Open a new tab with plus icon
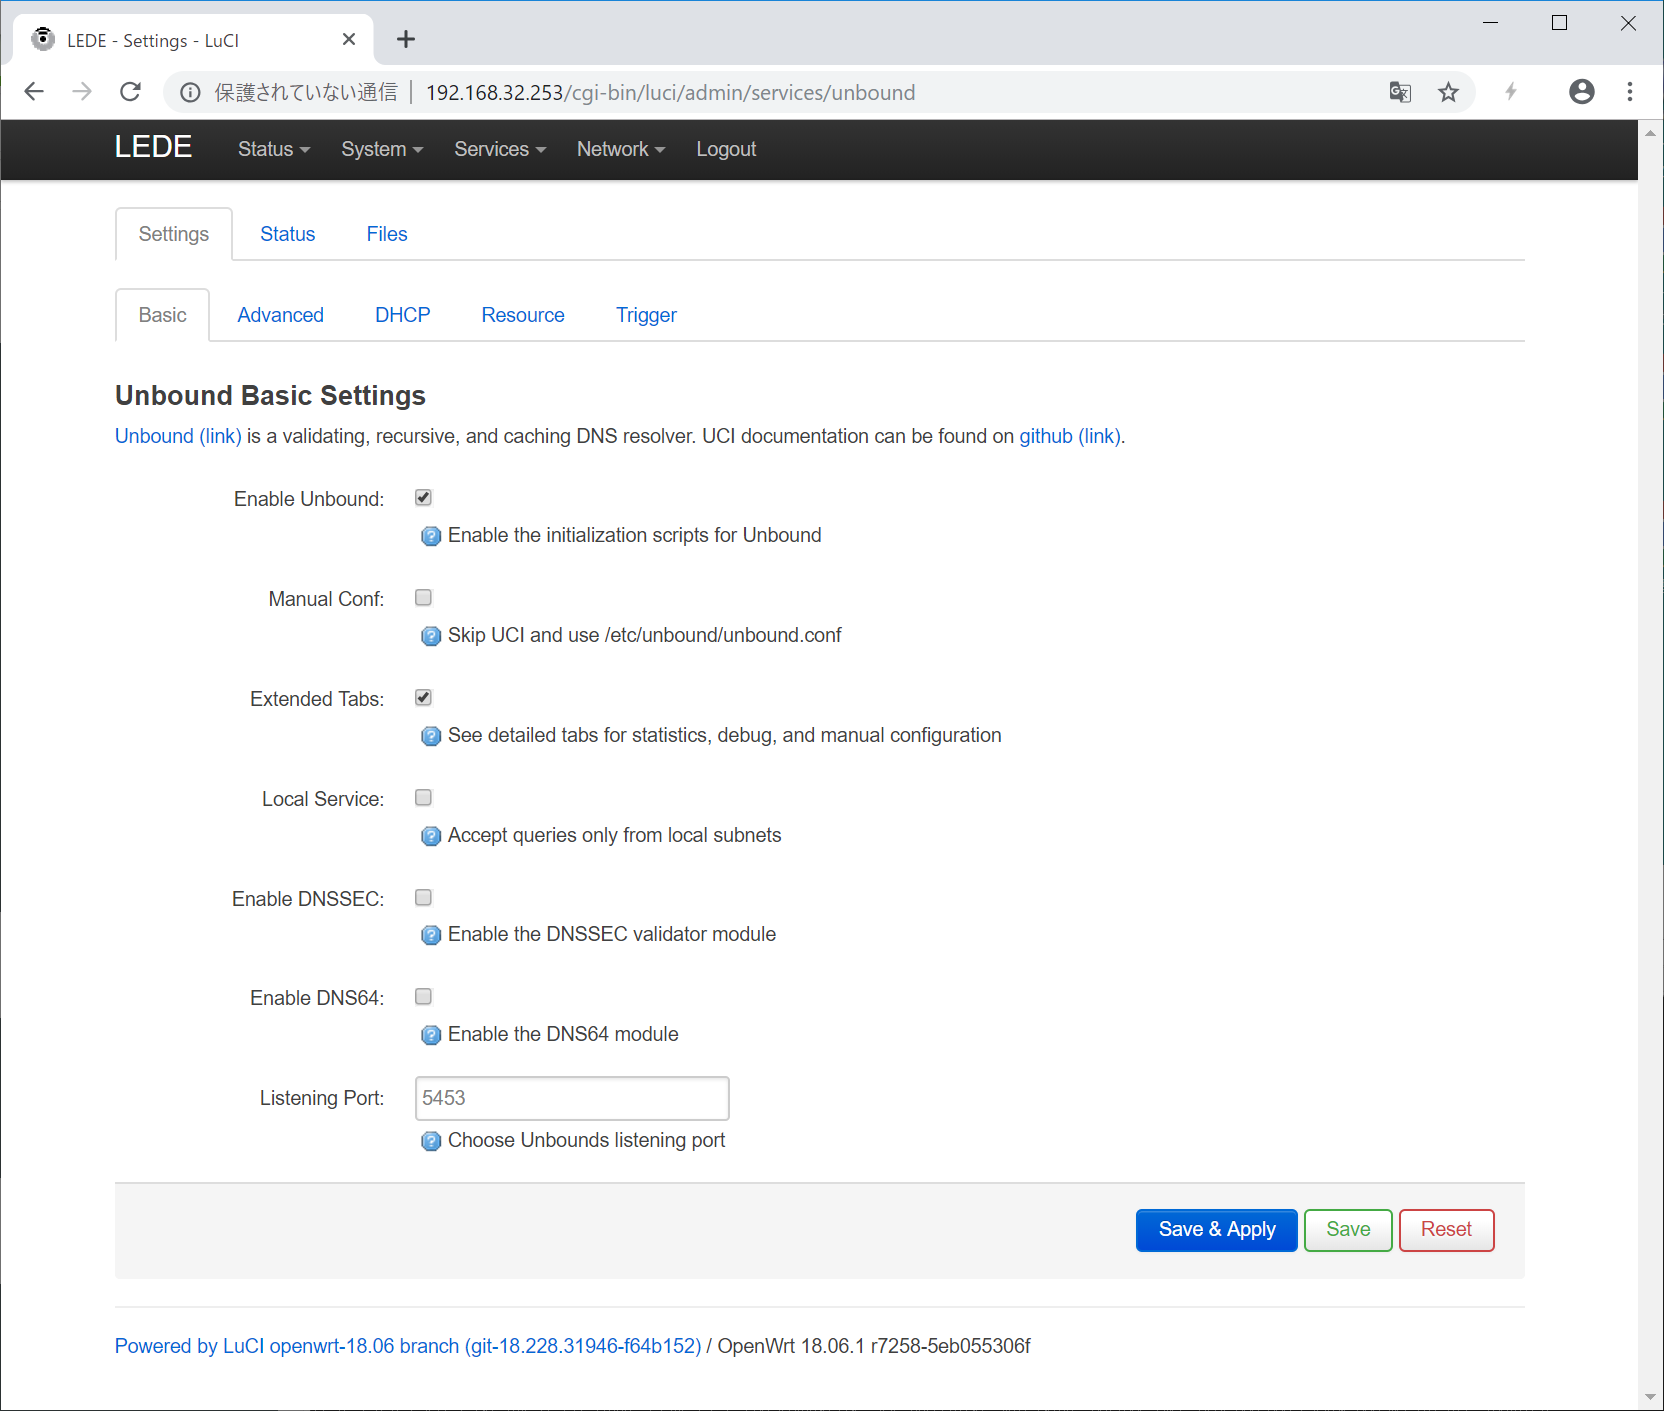The height and width of the screenshot is (1411, 1664). [x=405, y=39]
